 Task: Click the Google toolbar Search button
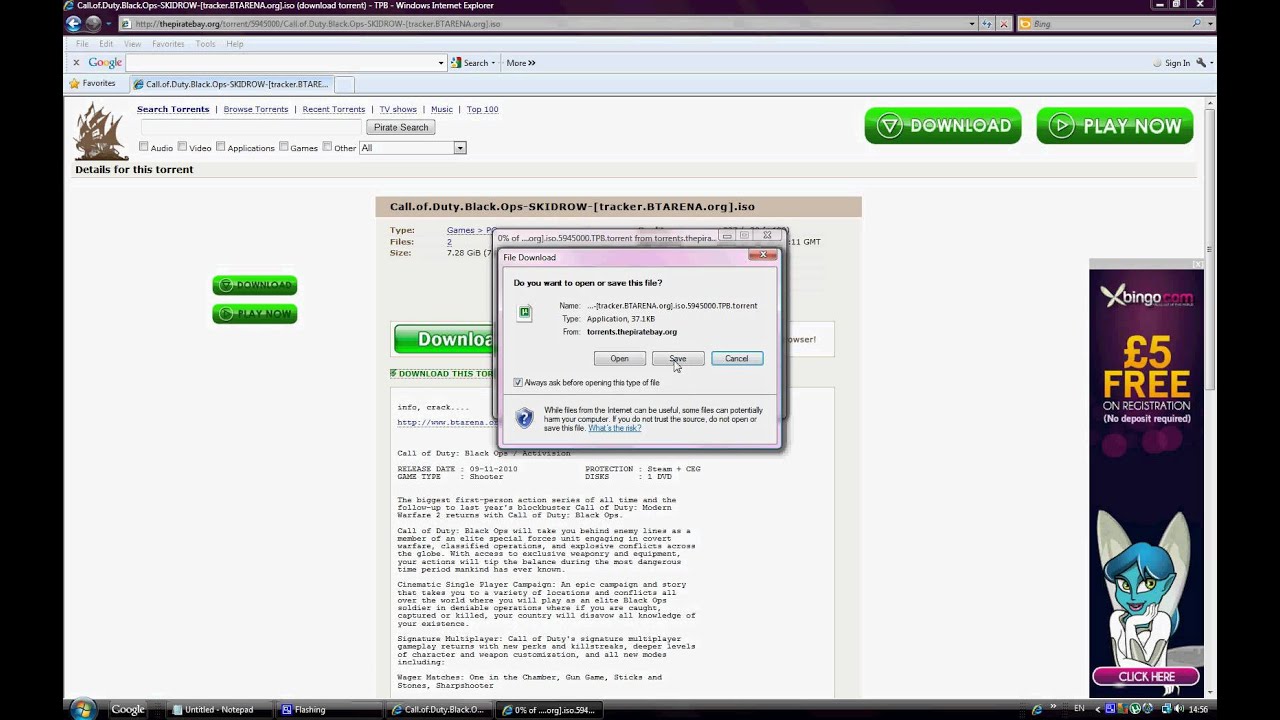click(x=472, y=63)
